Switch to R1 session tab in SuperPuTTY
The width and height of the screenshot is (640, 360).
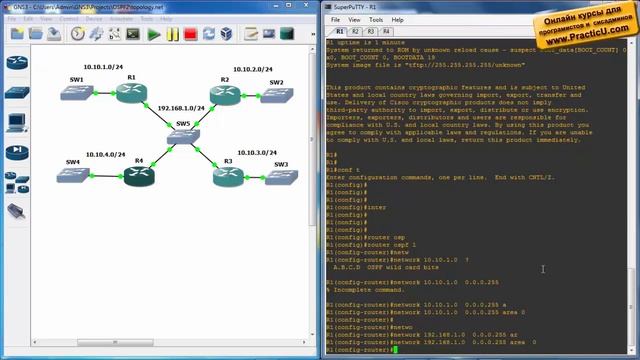340,31
